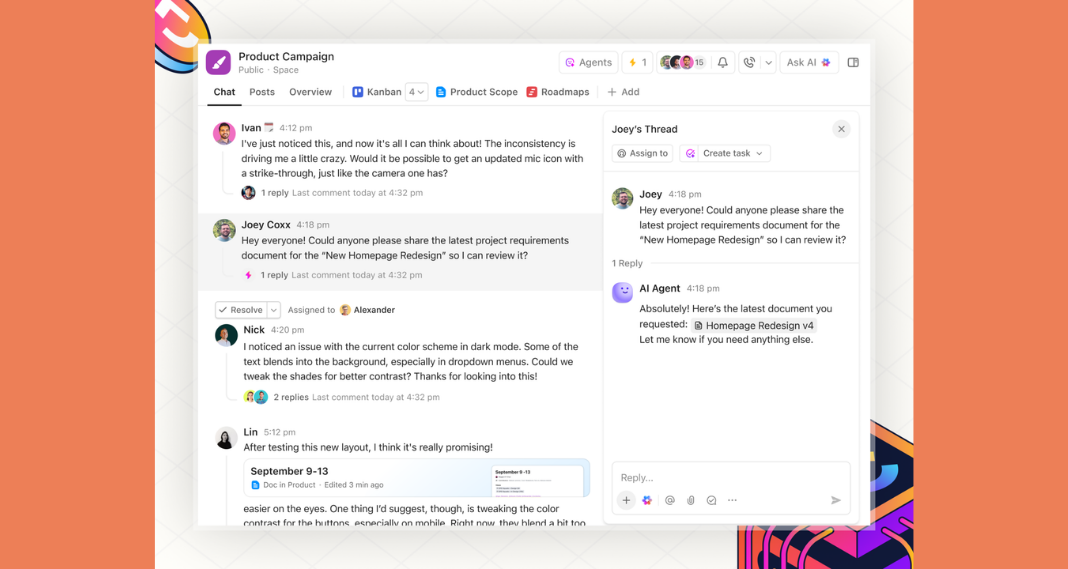The height and width of the screenshot is (569, 1068).
Task: Click the AI sparkle icon in reply toolbar
Action: click(x=647, y=500)
